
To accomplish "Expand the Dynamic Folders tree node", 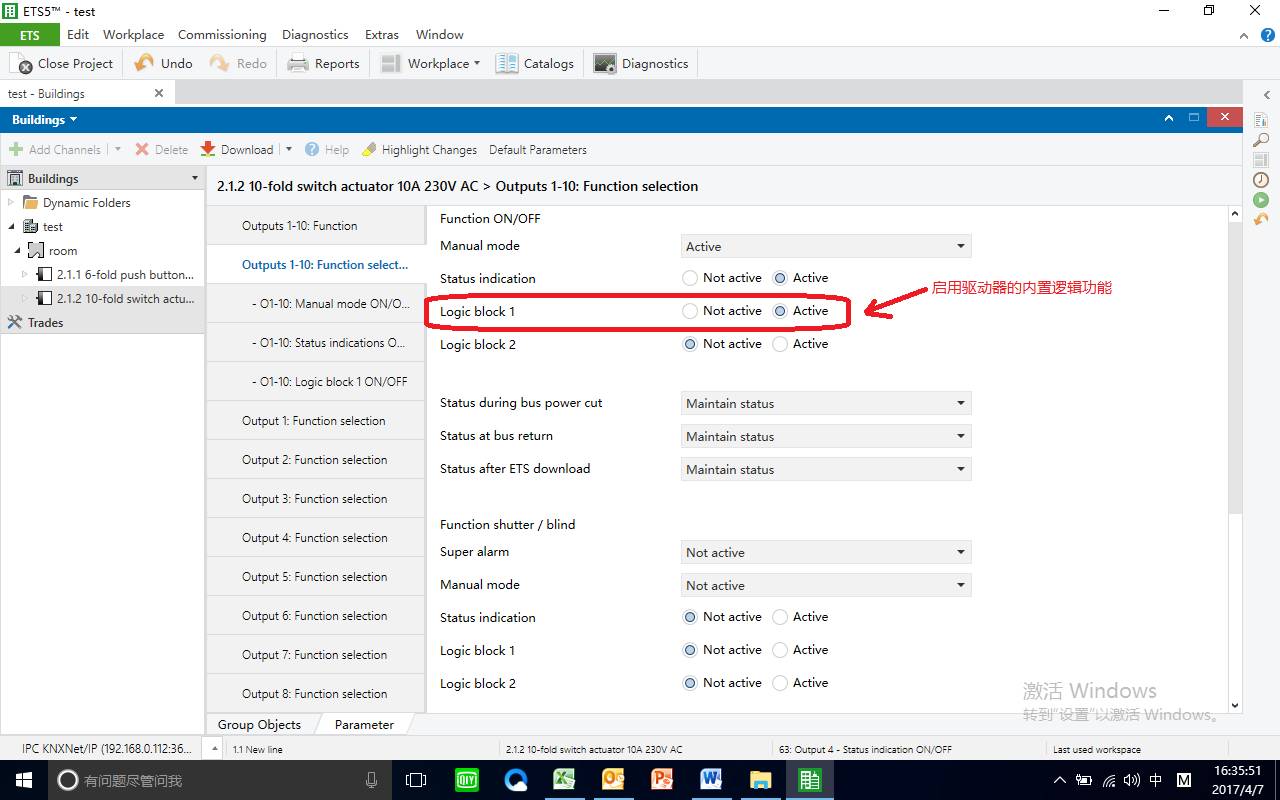I will (11, 202).
